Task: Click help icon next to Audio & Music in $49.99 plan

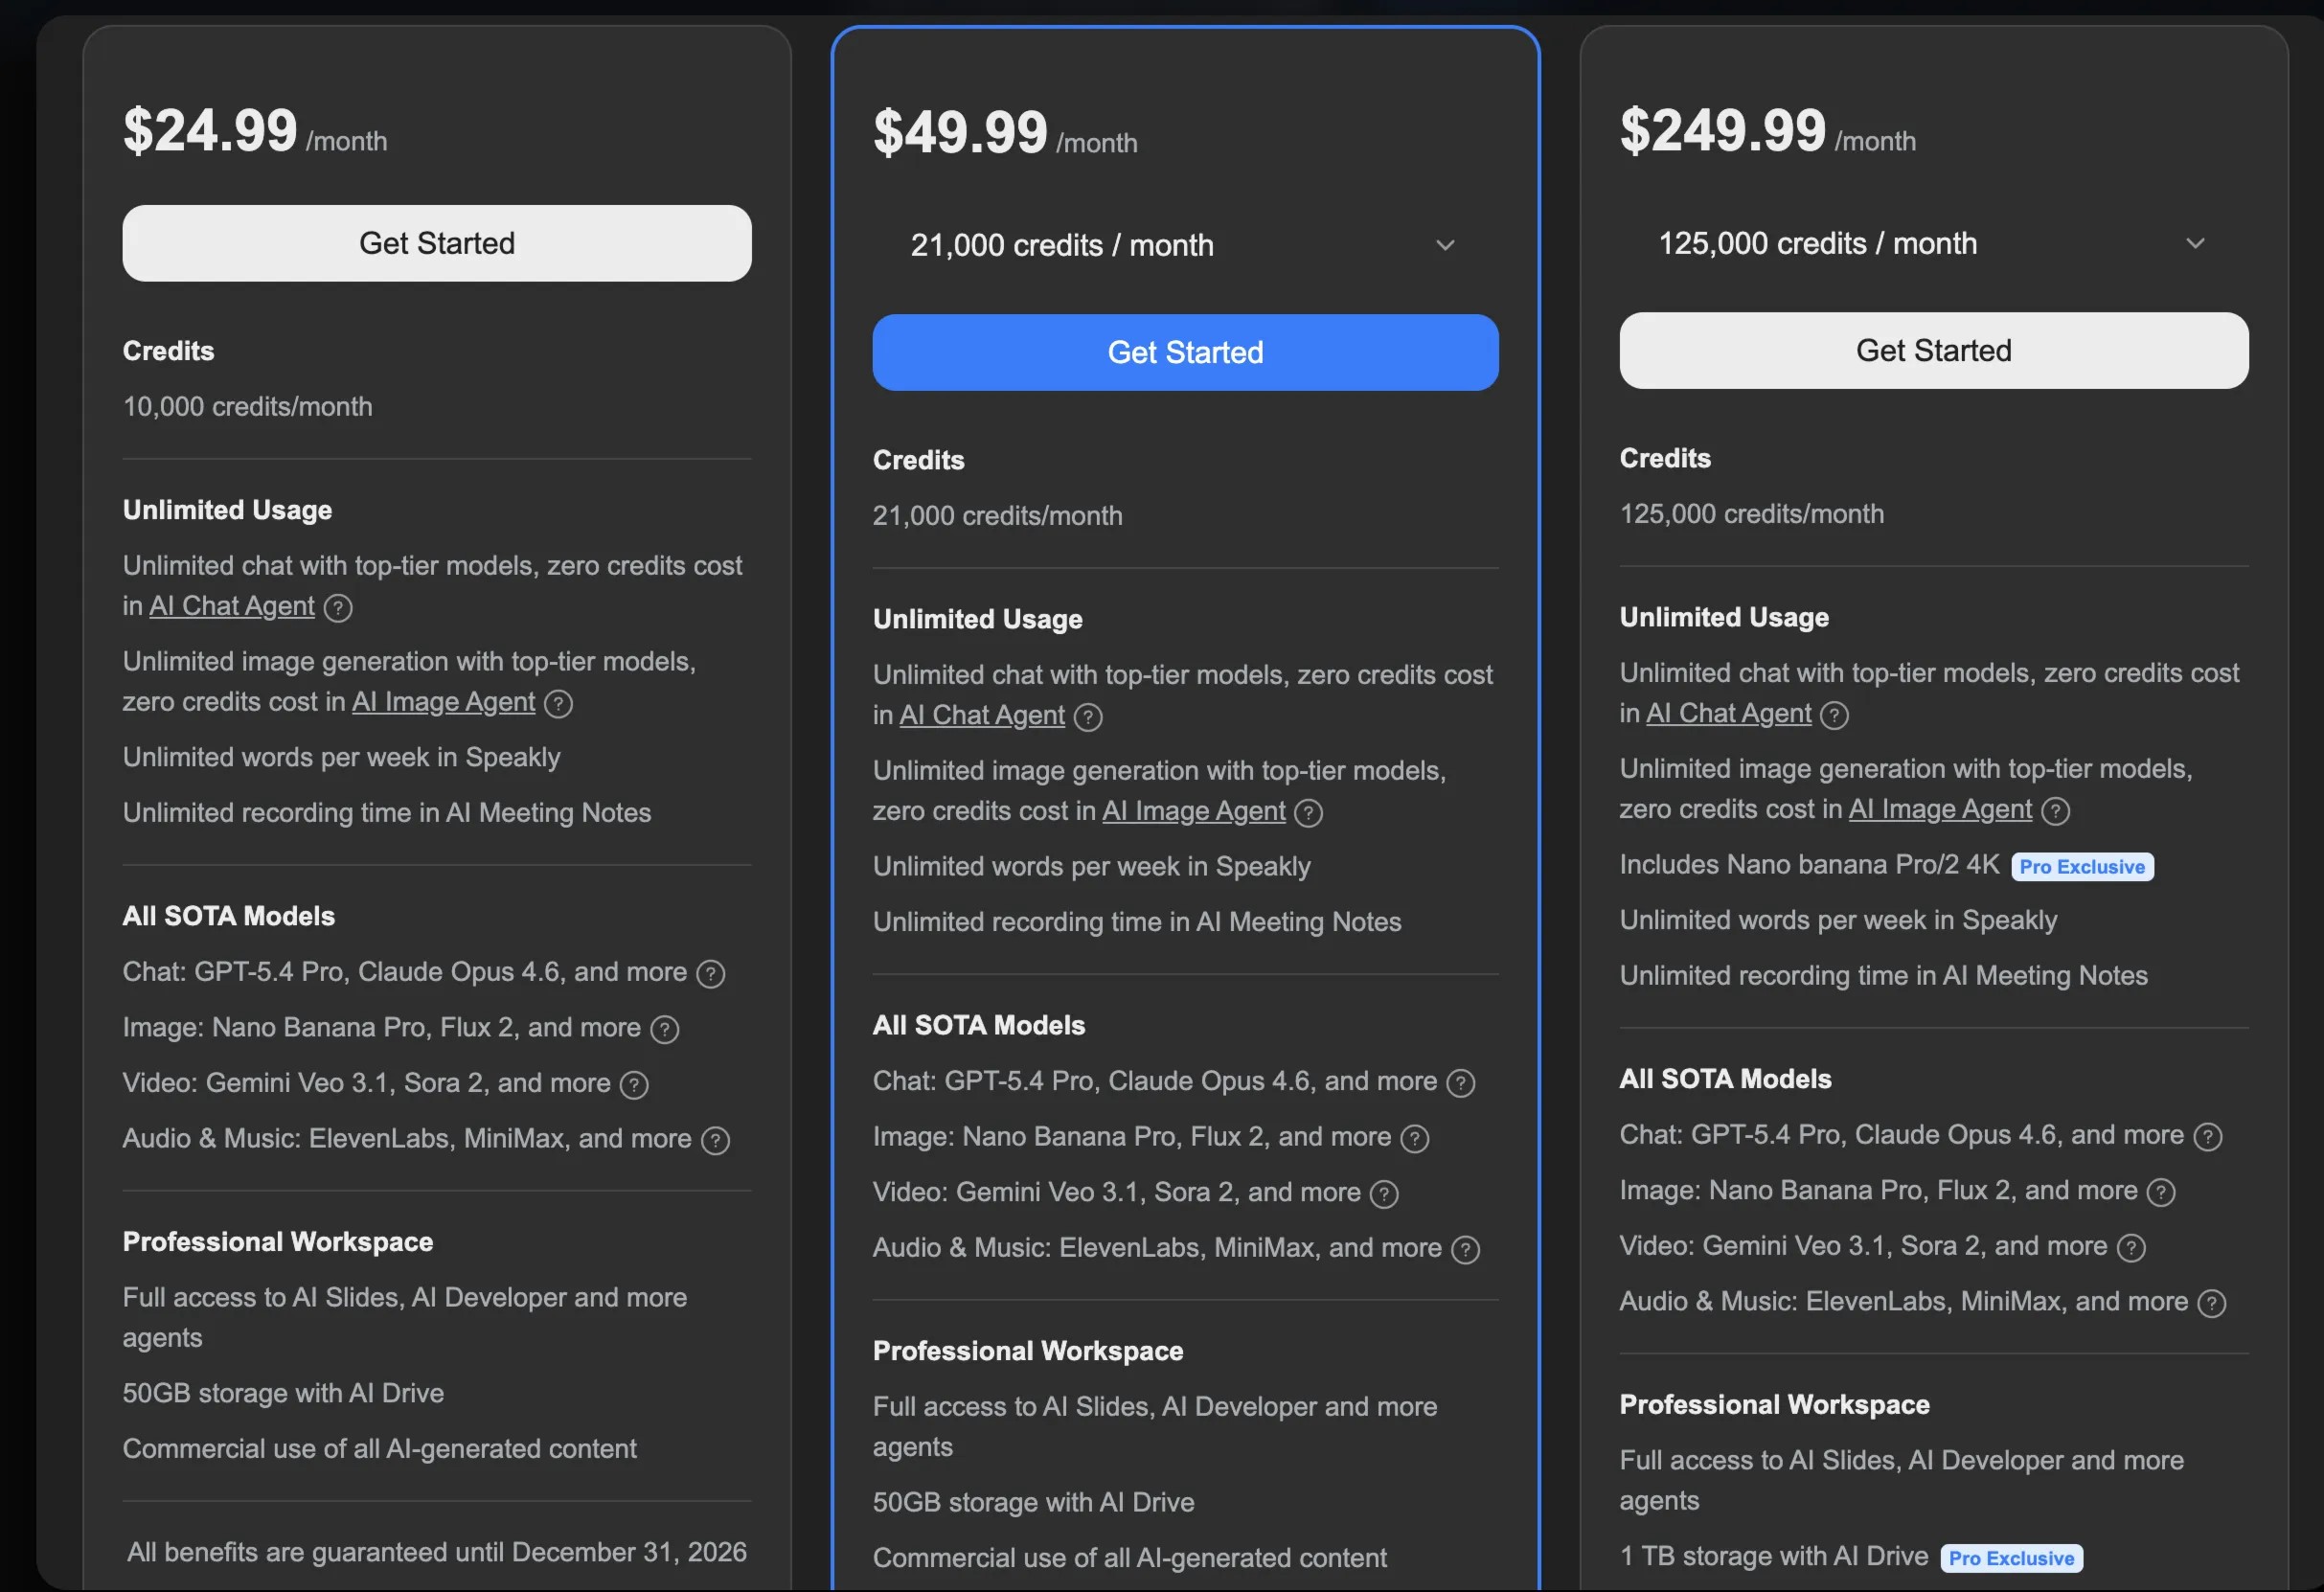Action: pyautogui.click(x=1465, y=1250)
